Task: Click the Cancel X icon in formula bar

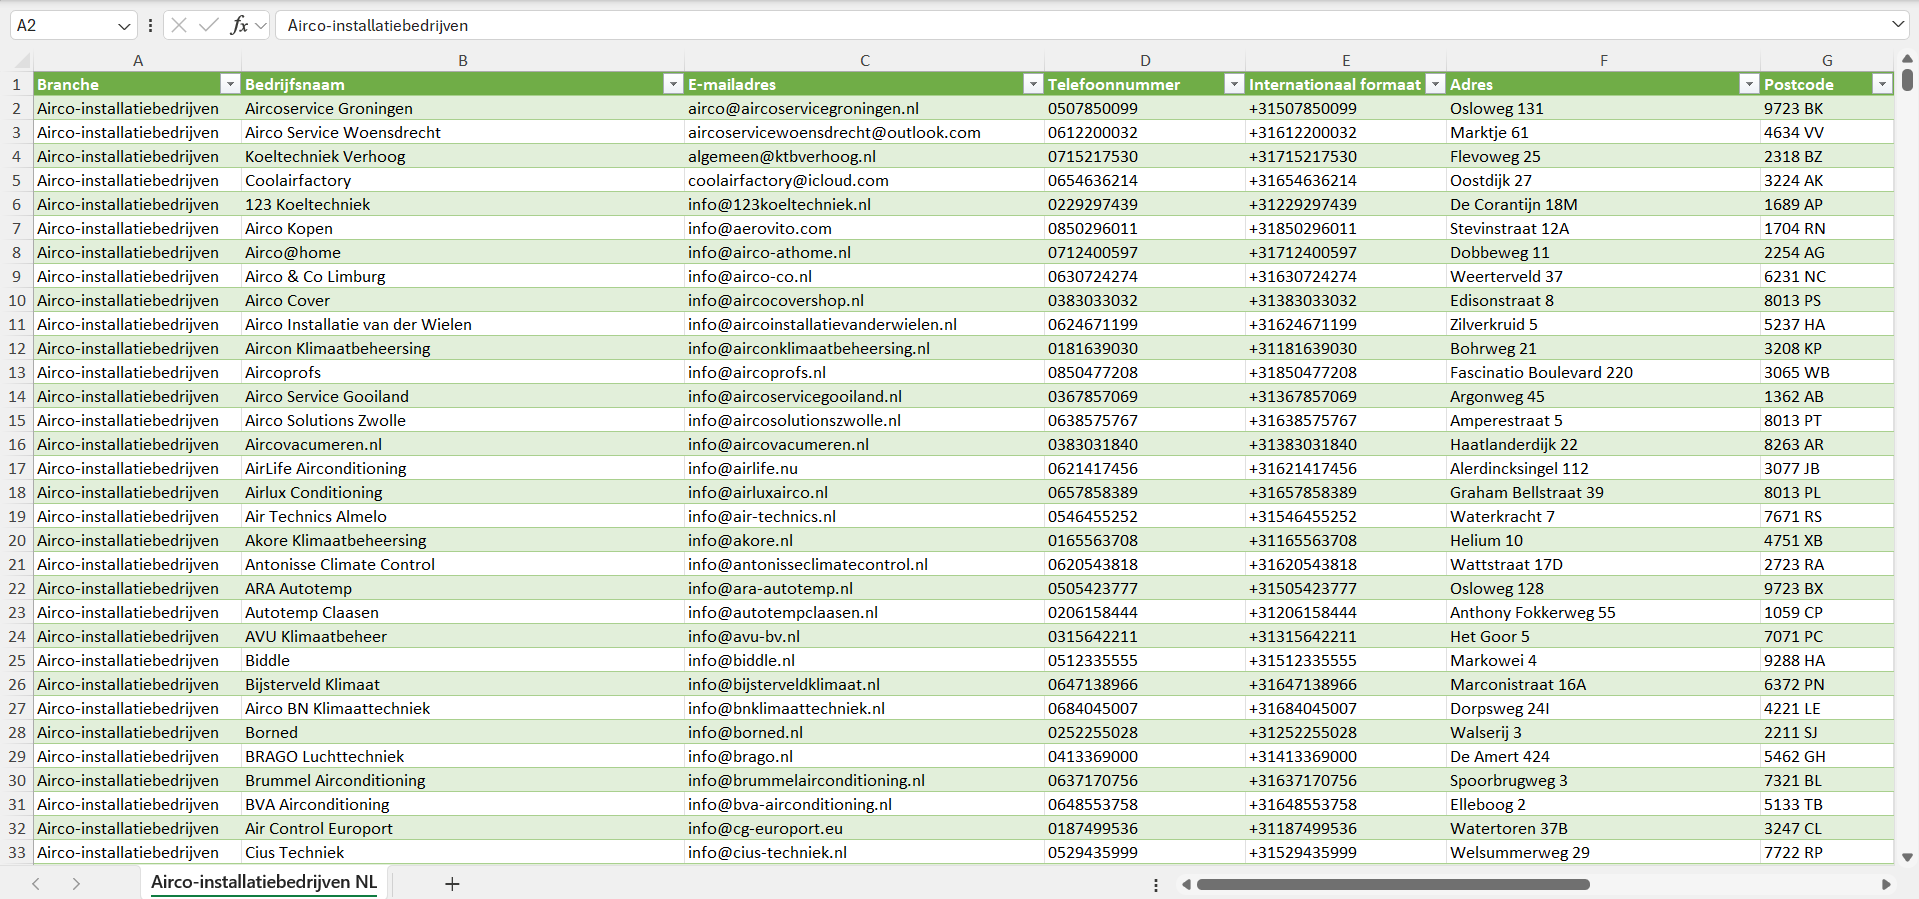Action: [179, 25]
